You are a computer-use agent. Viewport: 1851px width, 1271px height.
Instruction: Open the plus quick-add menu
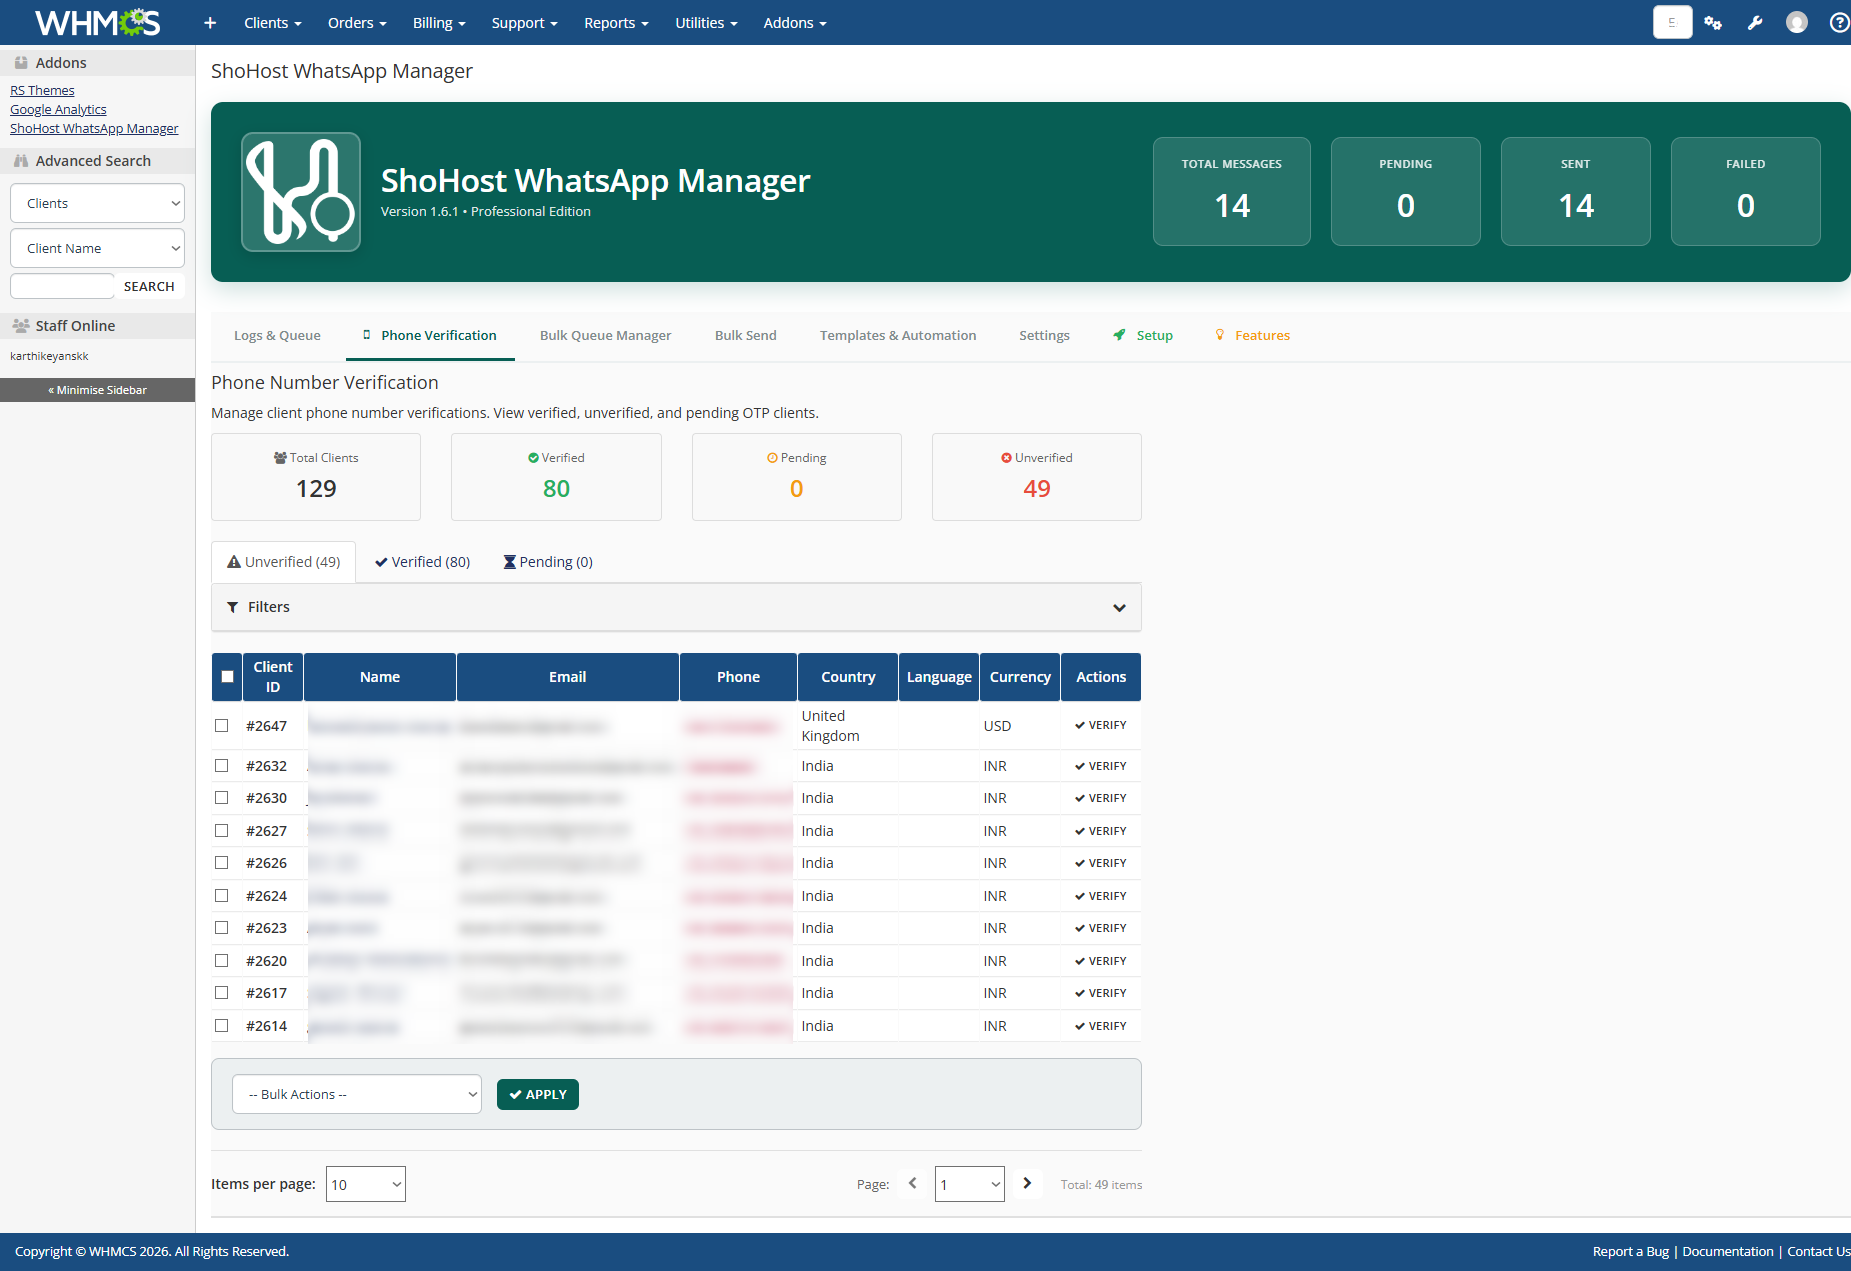point(210,23)
